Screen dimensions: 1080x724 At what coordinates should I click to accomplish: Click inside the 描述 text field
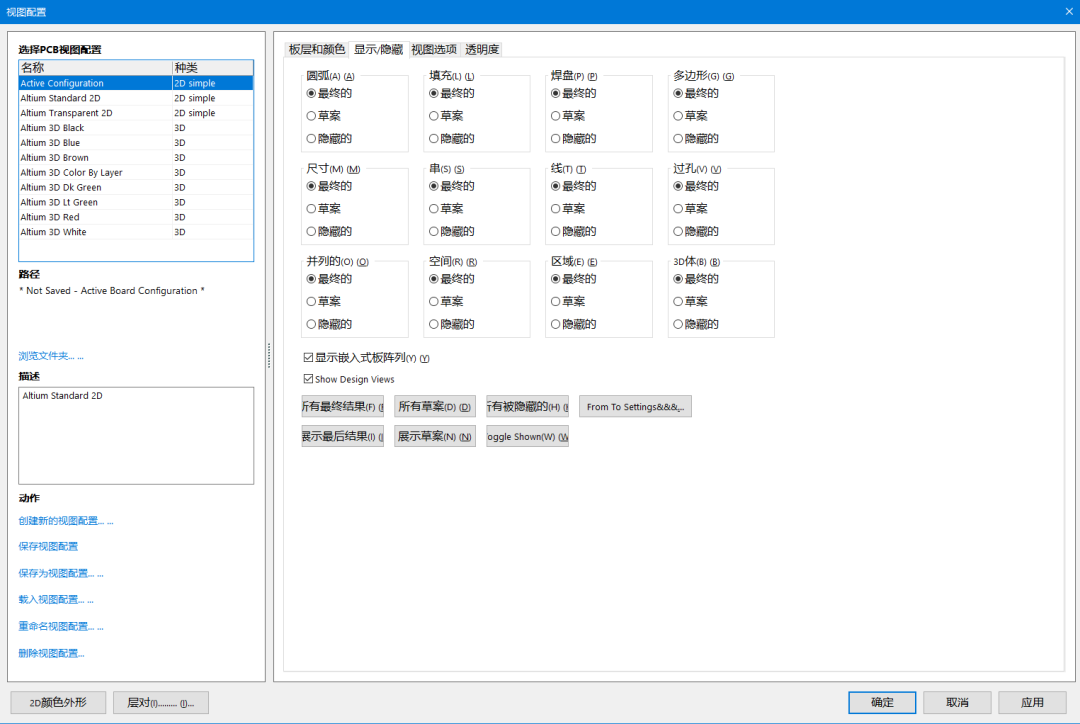(136, 435)
